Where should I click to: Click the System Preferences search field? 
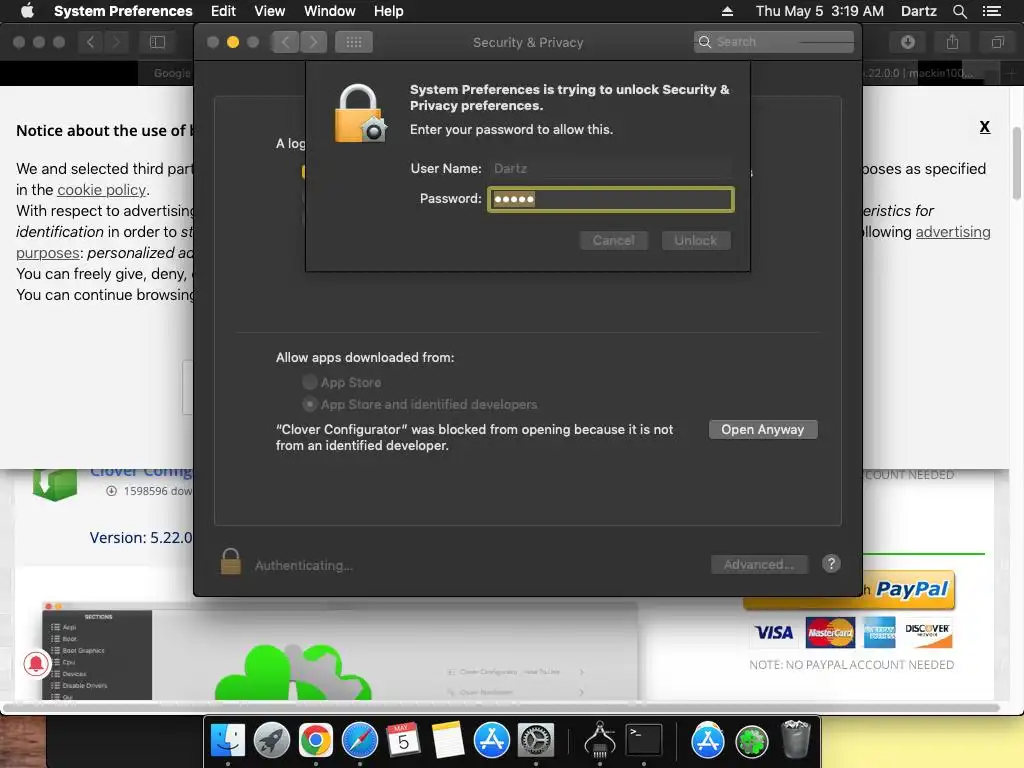point(774,42)
